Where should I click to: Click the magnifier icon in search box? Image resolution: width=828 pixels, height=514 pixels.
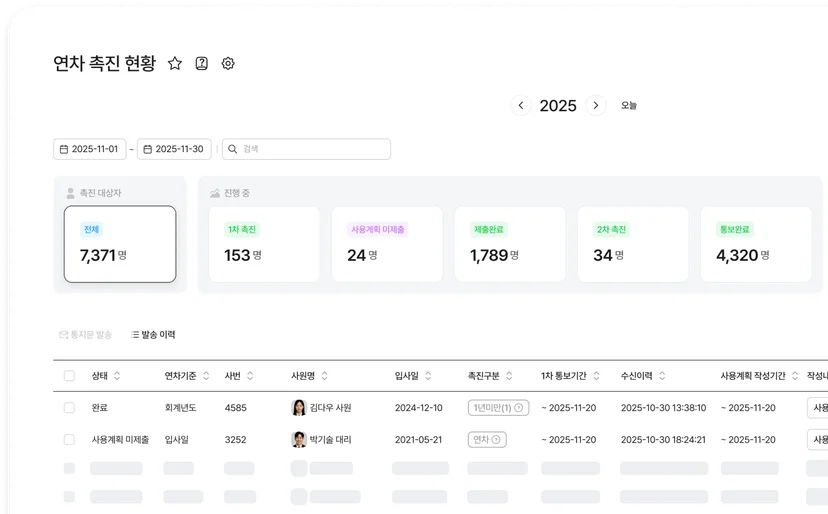(232, 149)
